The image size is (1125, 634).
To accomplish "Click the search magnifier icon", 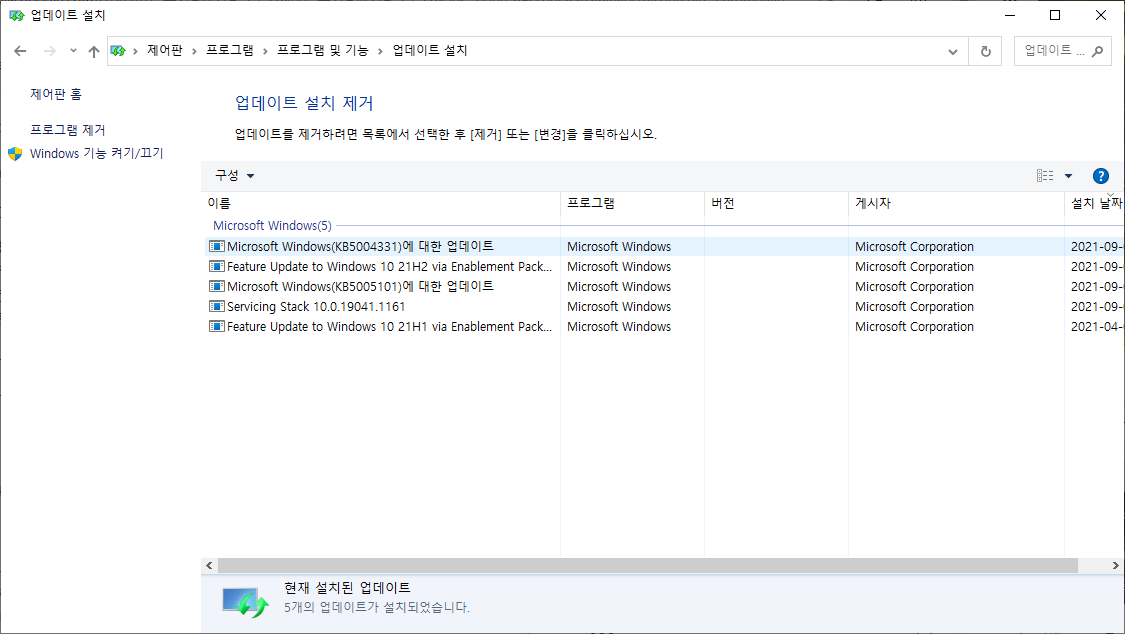I will tap(1097, 51).
